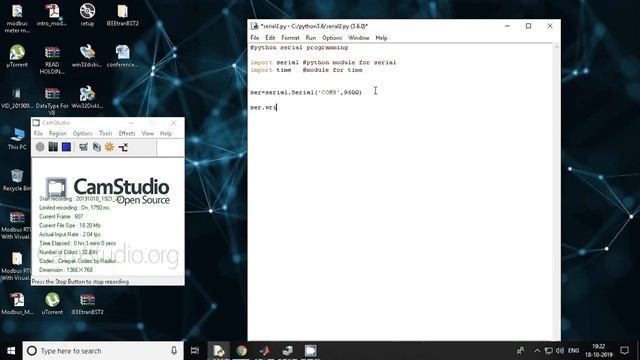Click the ENG language indicator

(573, 351)
